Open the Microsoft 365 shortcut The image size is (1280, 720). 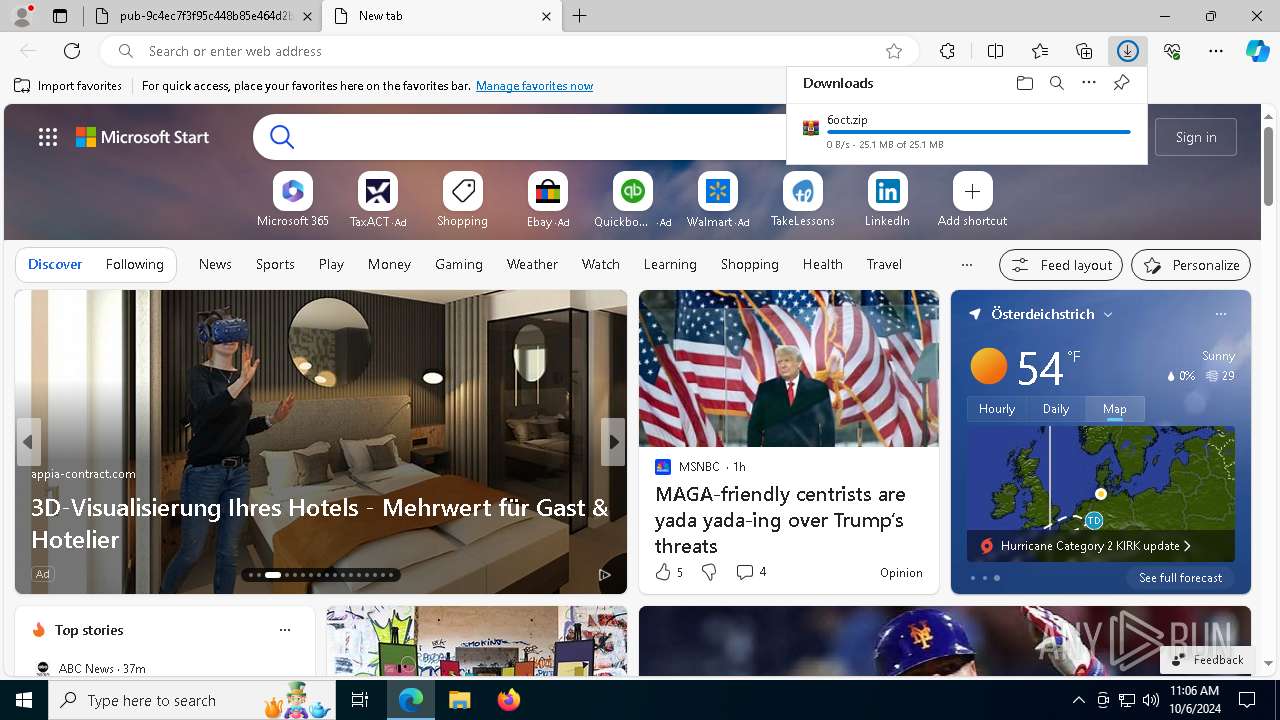[x=293, y=200]
